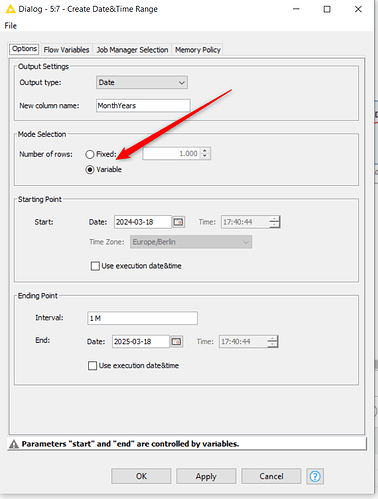Switch to the Memory Policy tab

coord(198,50)
